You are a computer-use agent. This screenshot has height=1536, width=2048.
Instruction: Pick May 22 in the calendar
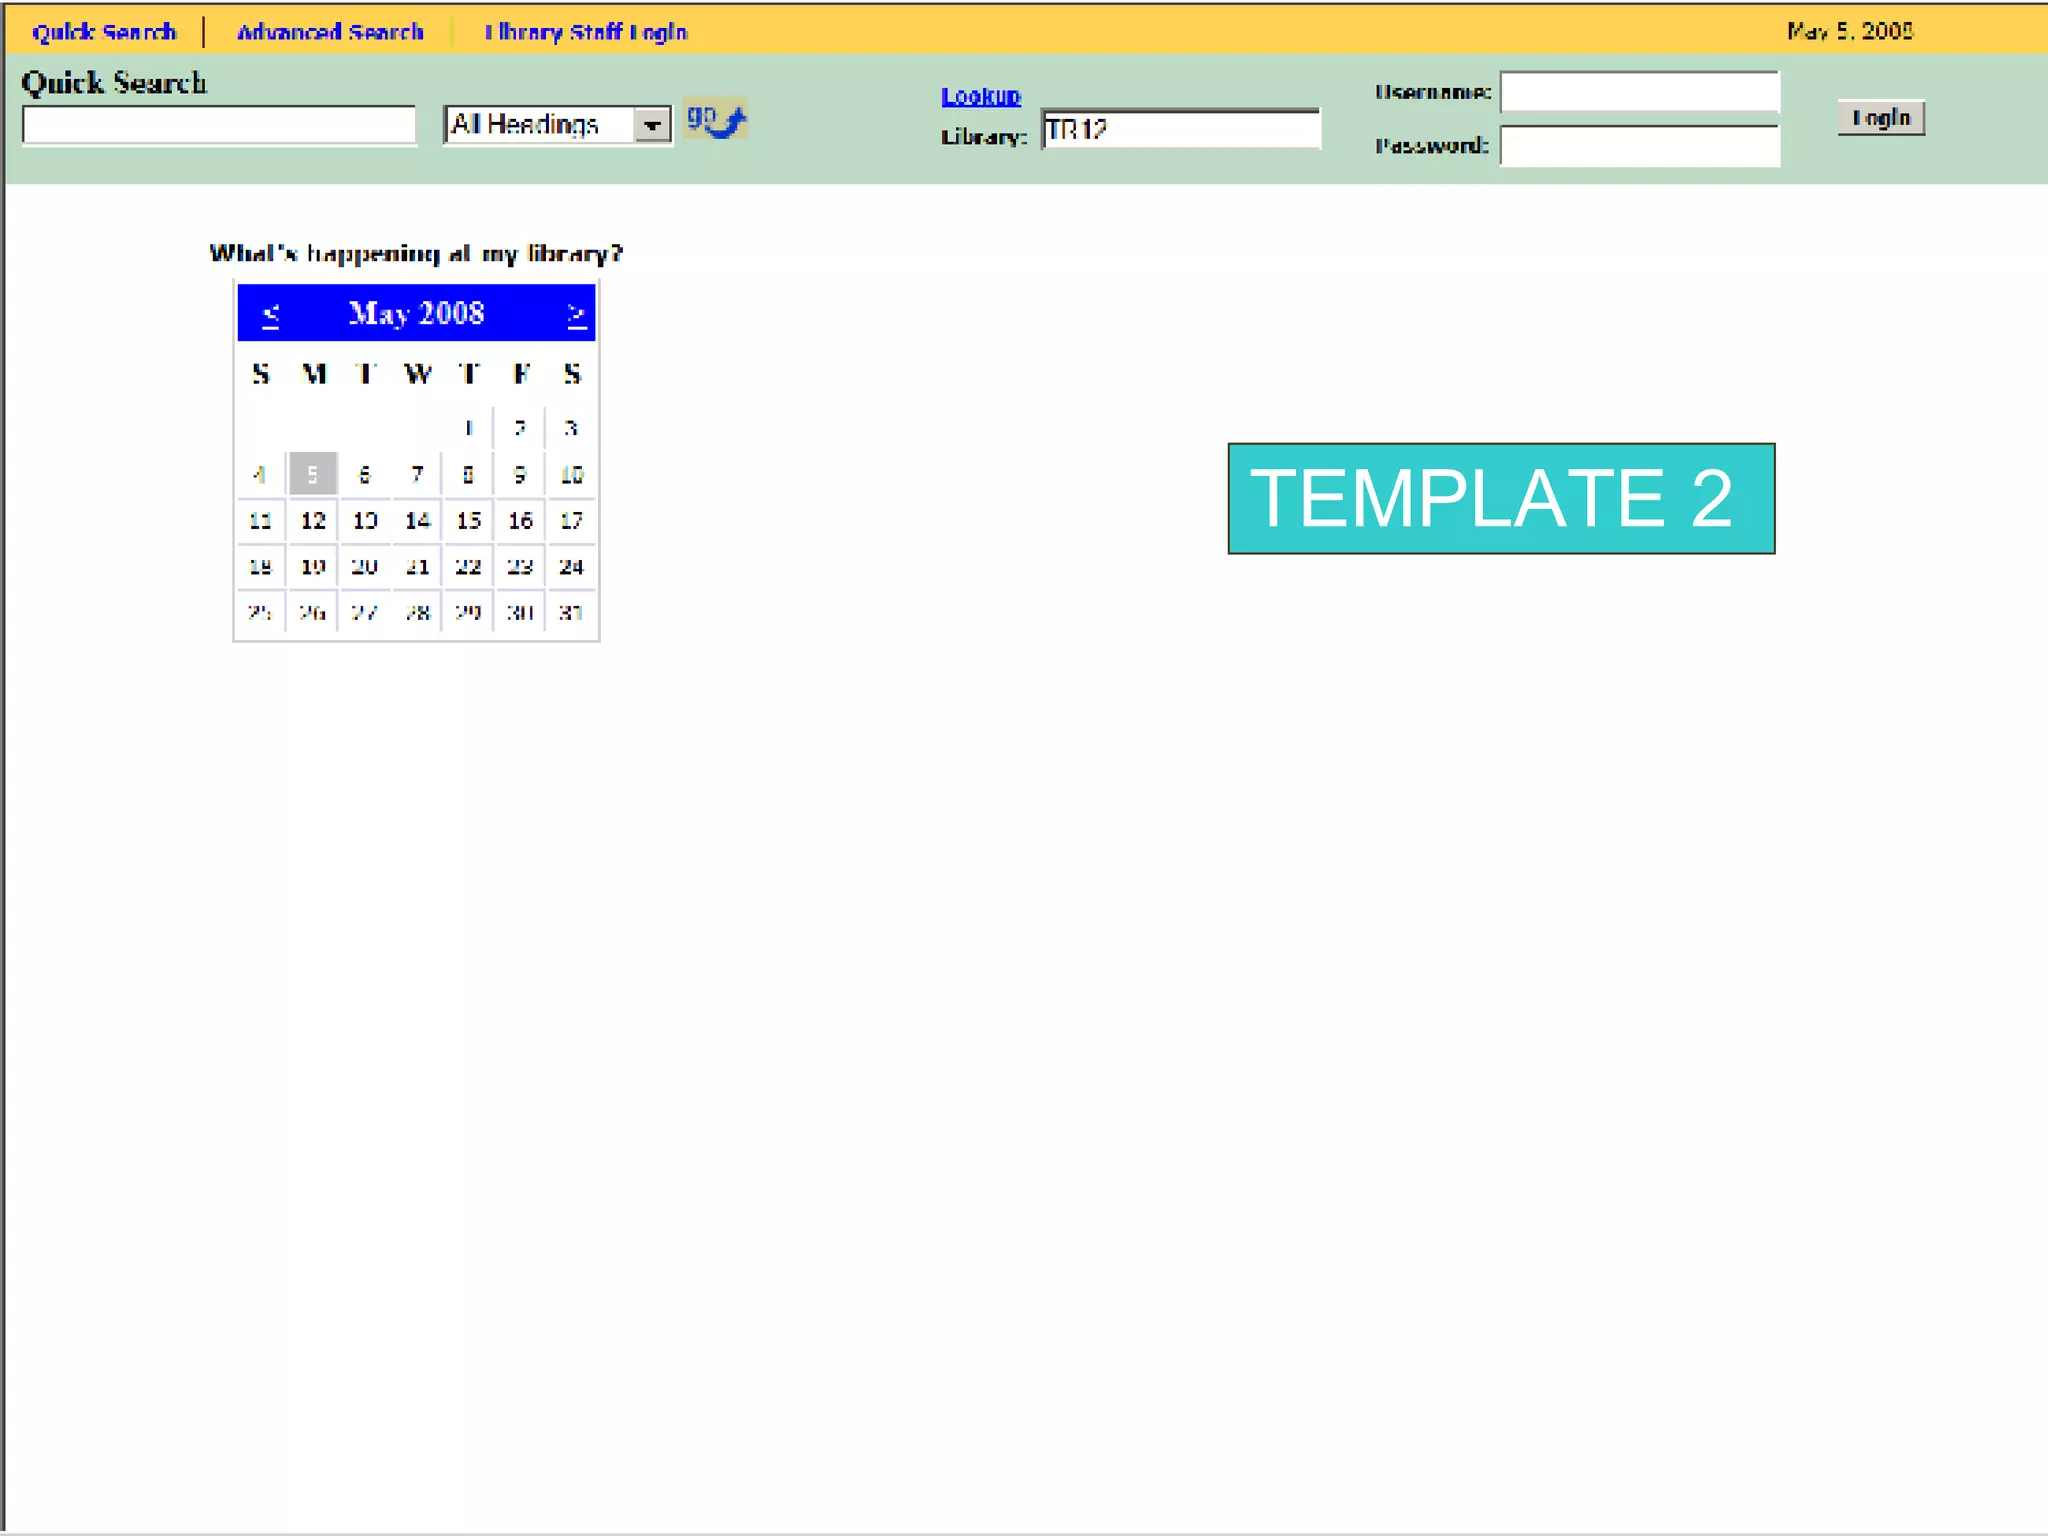468,567
